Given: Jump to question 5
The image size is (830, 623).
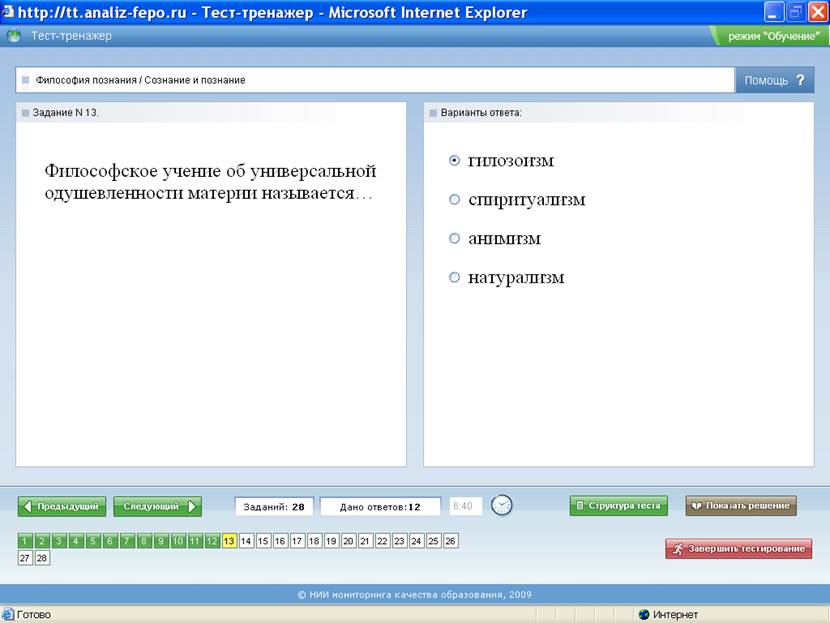Looking at the screenshot, I should coord(93,541).
